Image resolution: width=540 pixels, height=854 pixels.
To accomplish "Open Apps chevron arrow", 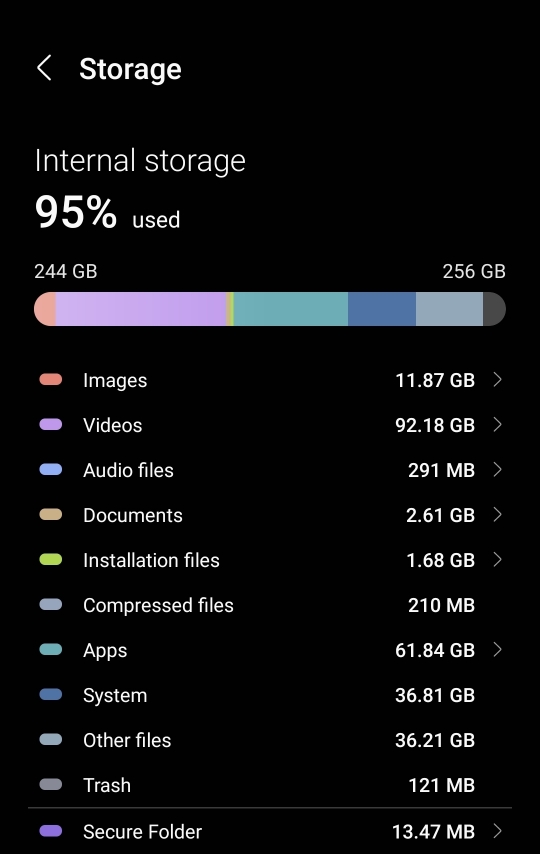I will pyautogui.click(x=497, y=649).
